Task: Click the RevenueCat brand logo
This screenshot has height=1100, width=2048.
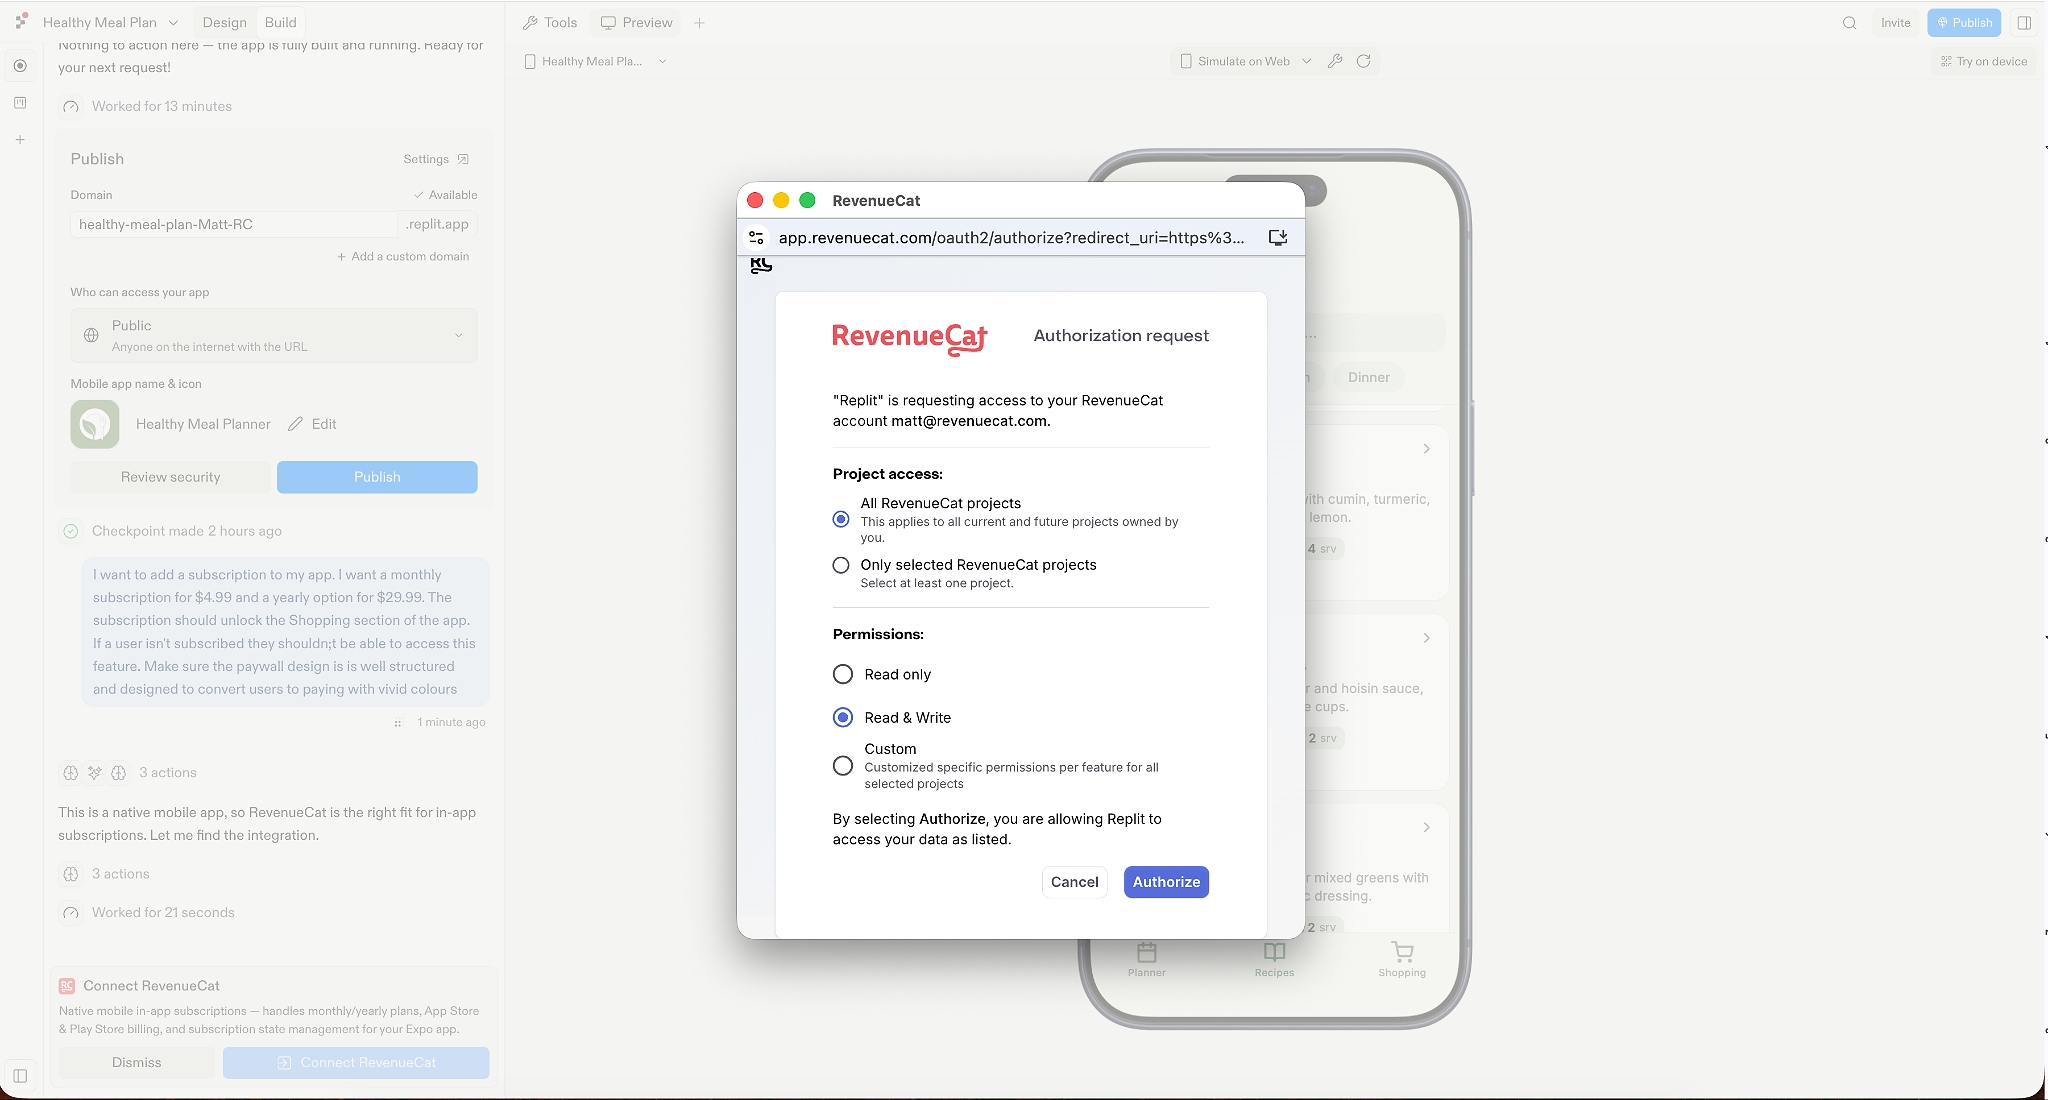Action: click(909, 338)
